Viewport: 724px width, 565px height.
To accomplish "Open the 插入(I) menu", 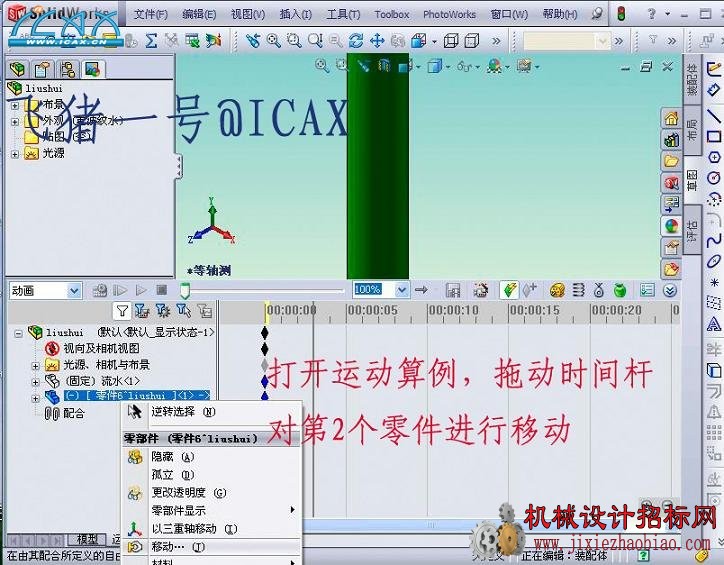I will (296, 14).
